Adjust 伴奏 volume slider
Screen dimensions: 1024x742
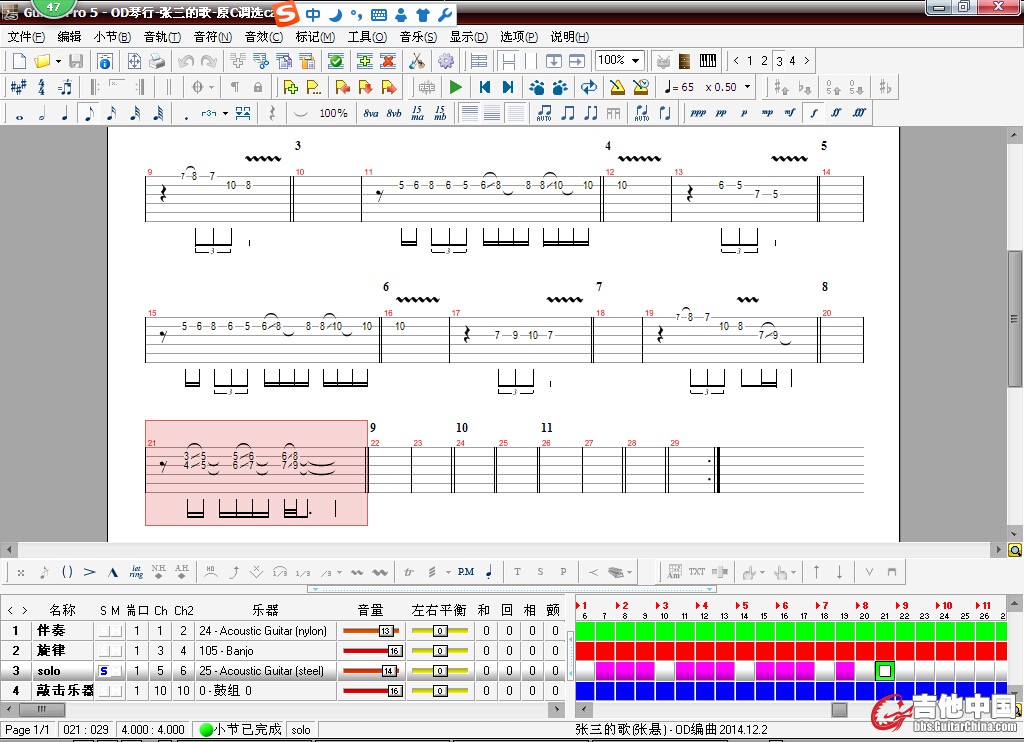(371, 631)
